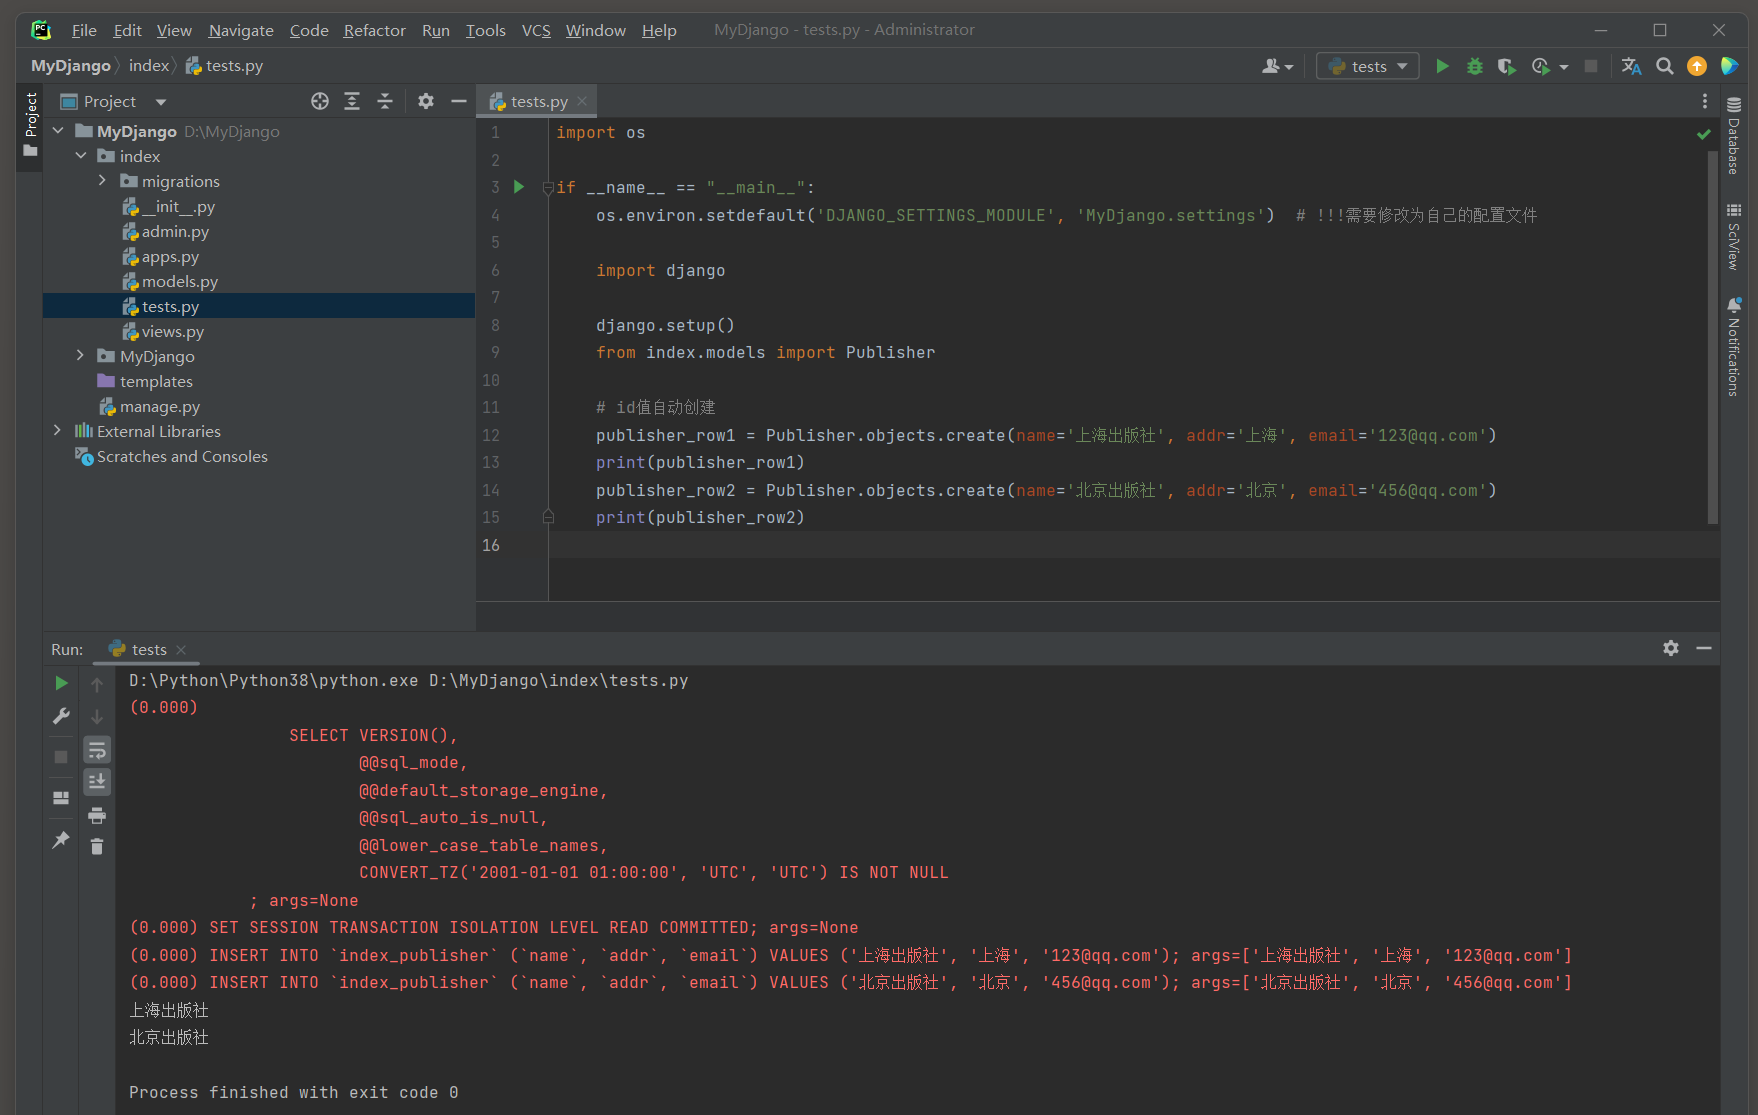Collapse all nodes in the Project panel
Screen dimensions: 1758x1115
tap(385, 101)
